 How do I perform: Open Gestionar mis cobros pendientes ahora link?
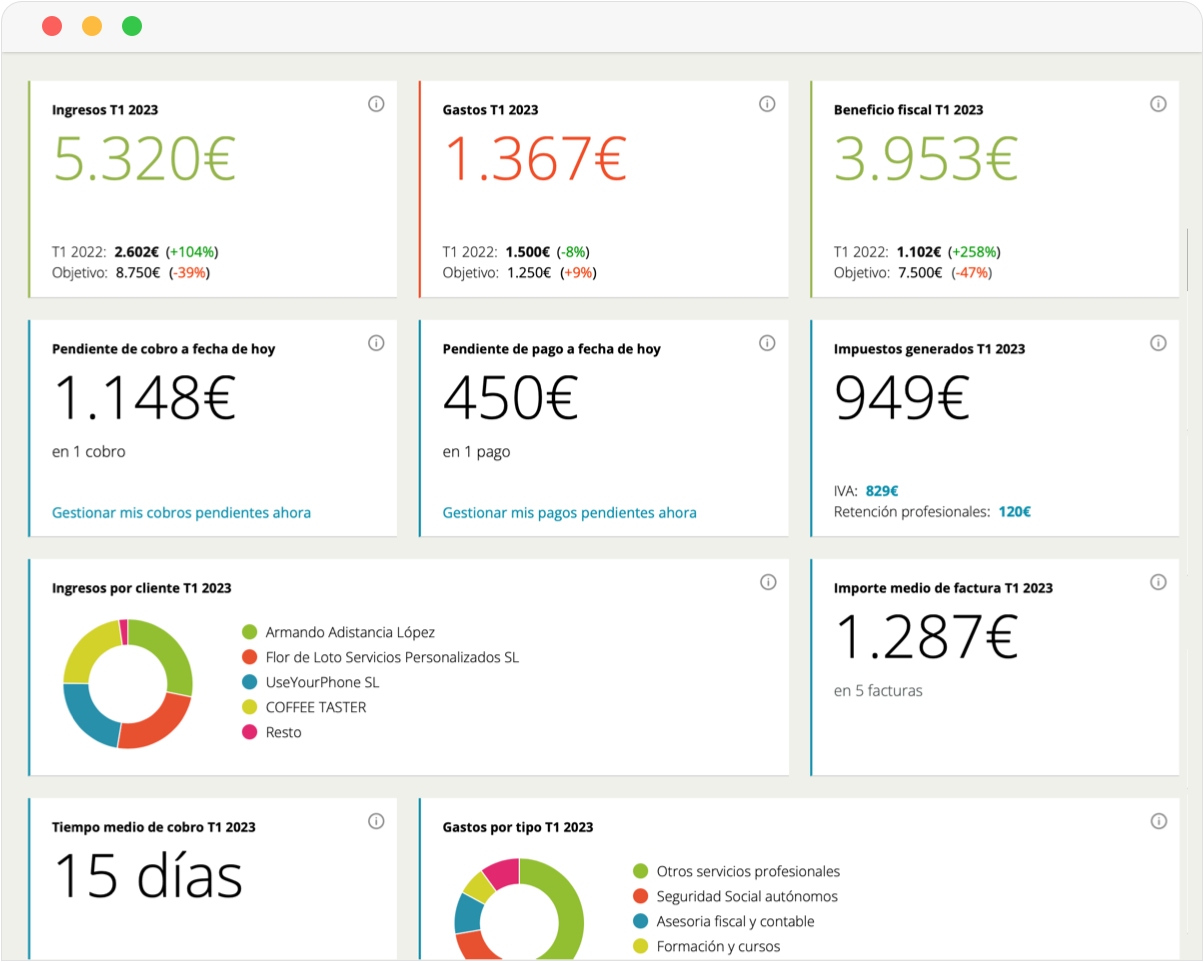(x=181, y=513)
